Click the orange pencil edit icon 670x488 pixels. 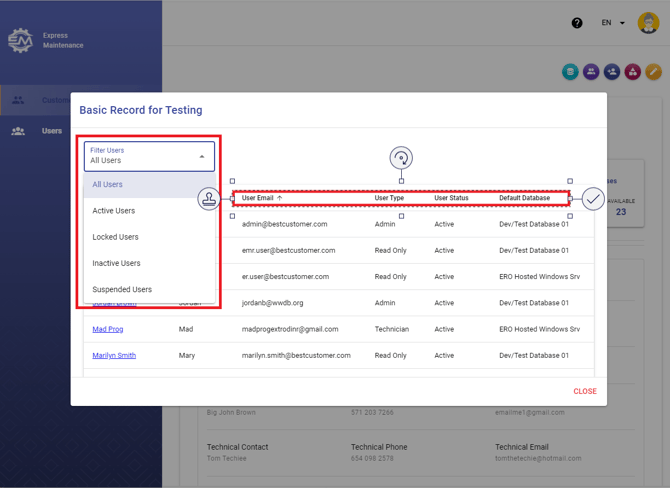653,72
